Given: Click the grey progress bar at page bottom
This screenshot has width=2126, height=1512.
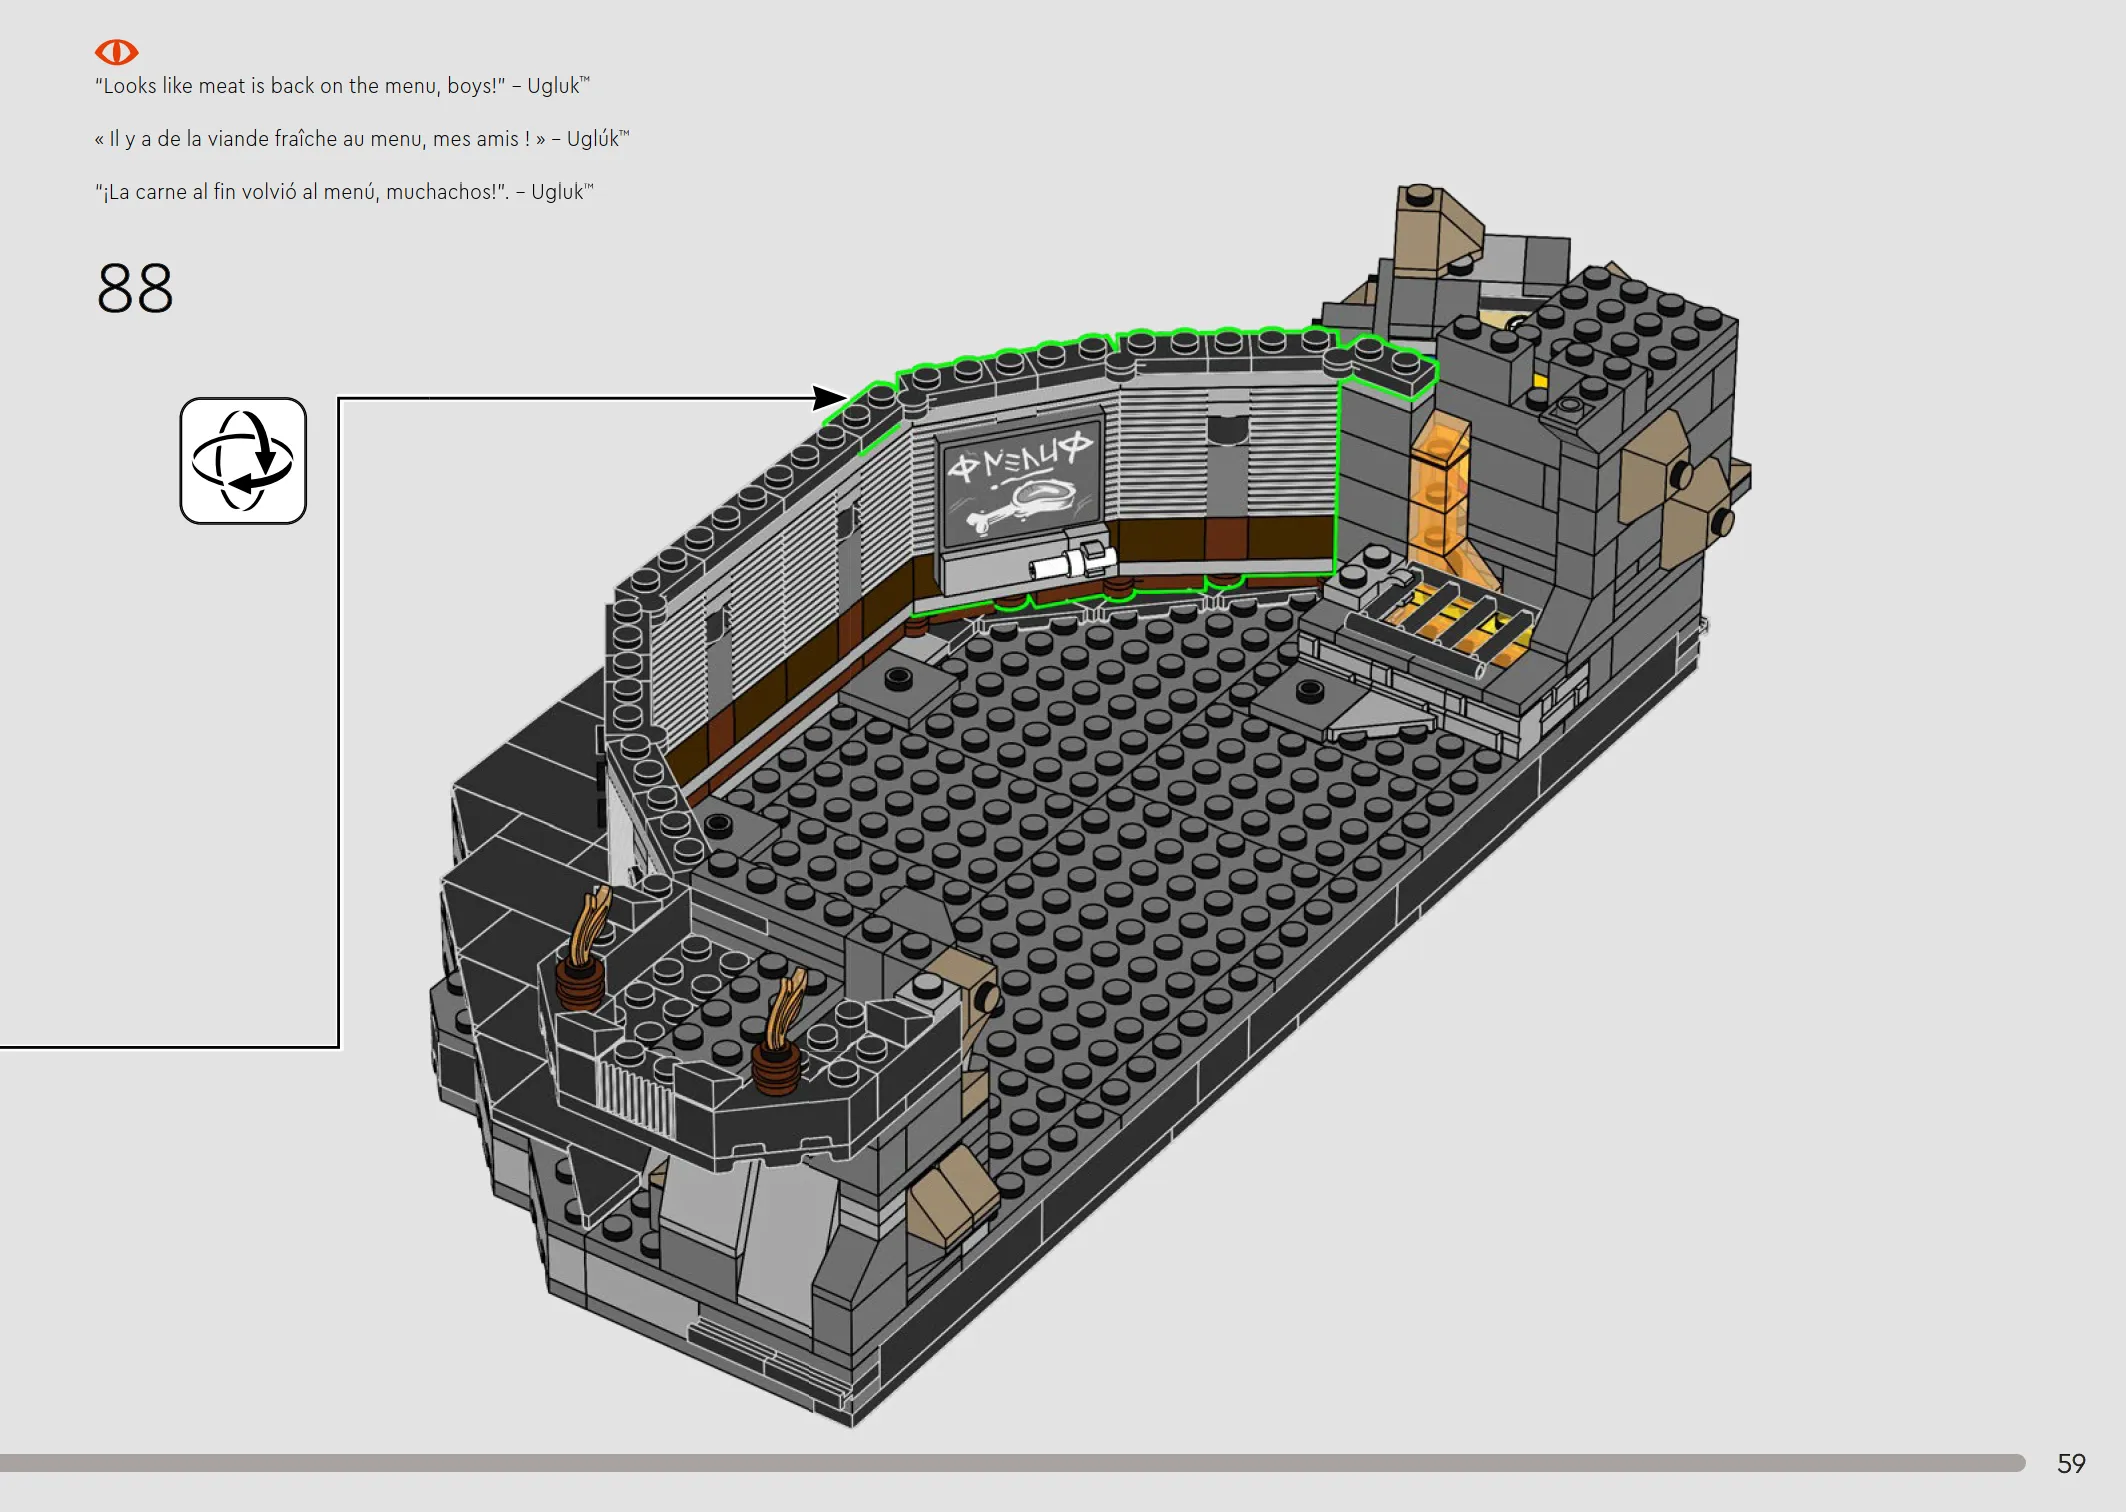Looking at the screenshot, I should pyautogui.click(x=1012, y=1463).
